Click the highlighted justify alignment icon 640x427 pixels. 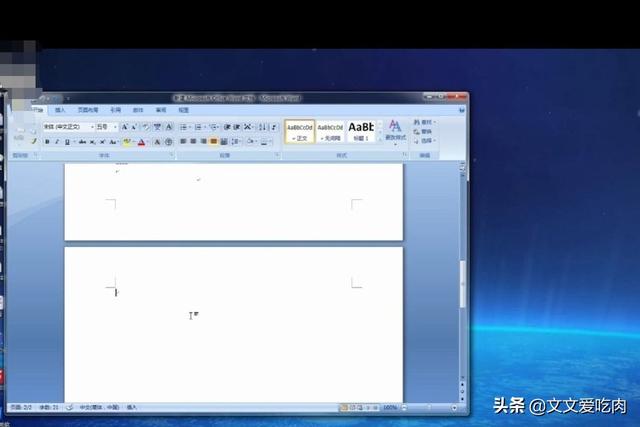coord(213,142)
